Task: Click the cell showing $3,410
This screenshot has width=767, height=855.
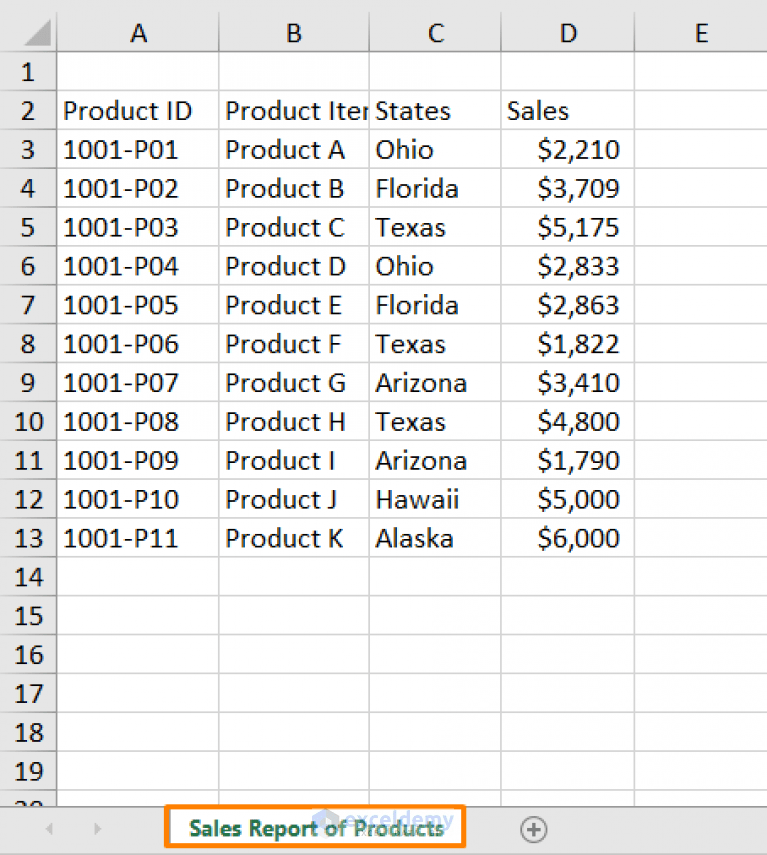Action: (x=567, y=383)
